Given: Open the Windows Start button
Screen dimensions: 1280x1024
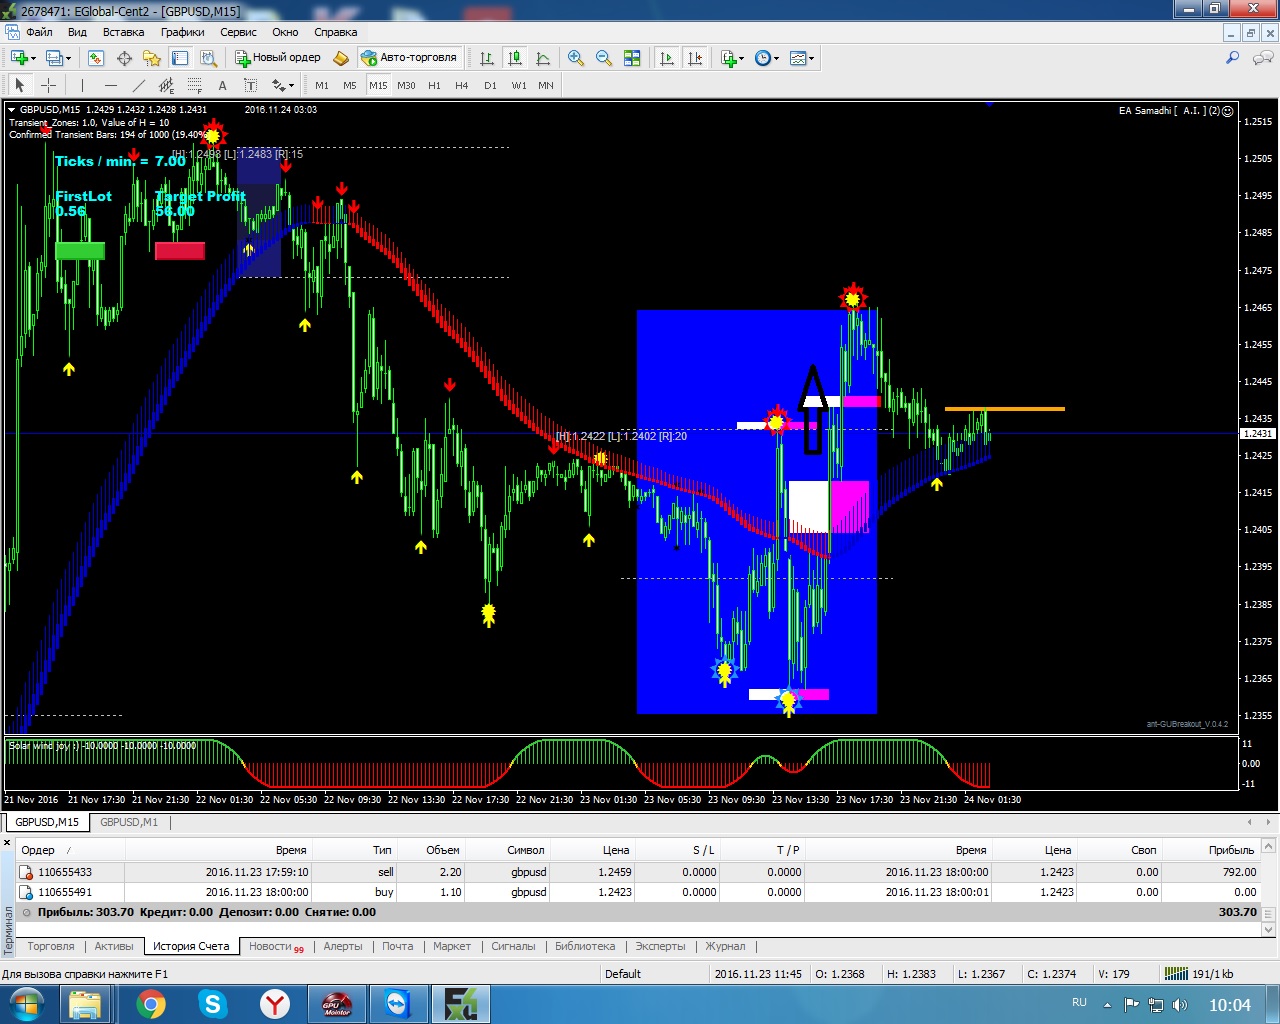Looking at the screenshot, I should [x=26, y=1004].
